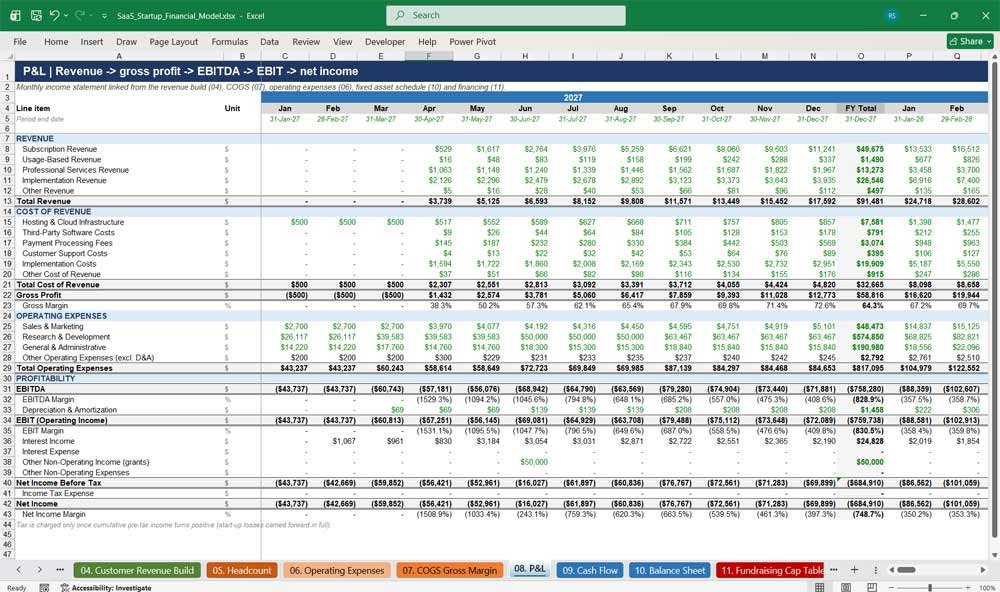Click the zoom out minus button
The image size is (1000, 592).
(x=891, y=587)
